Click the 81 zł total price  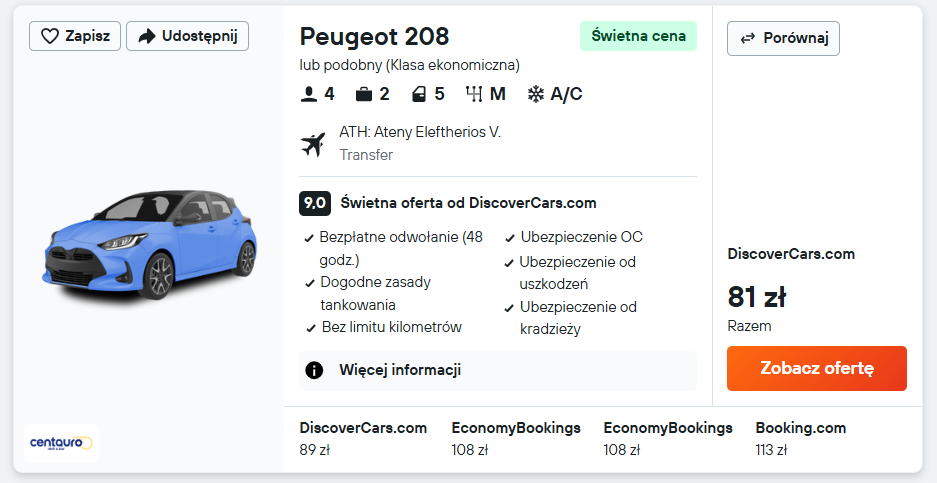(x=757, y=297)
